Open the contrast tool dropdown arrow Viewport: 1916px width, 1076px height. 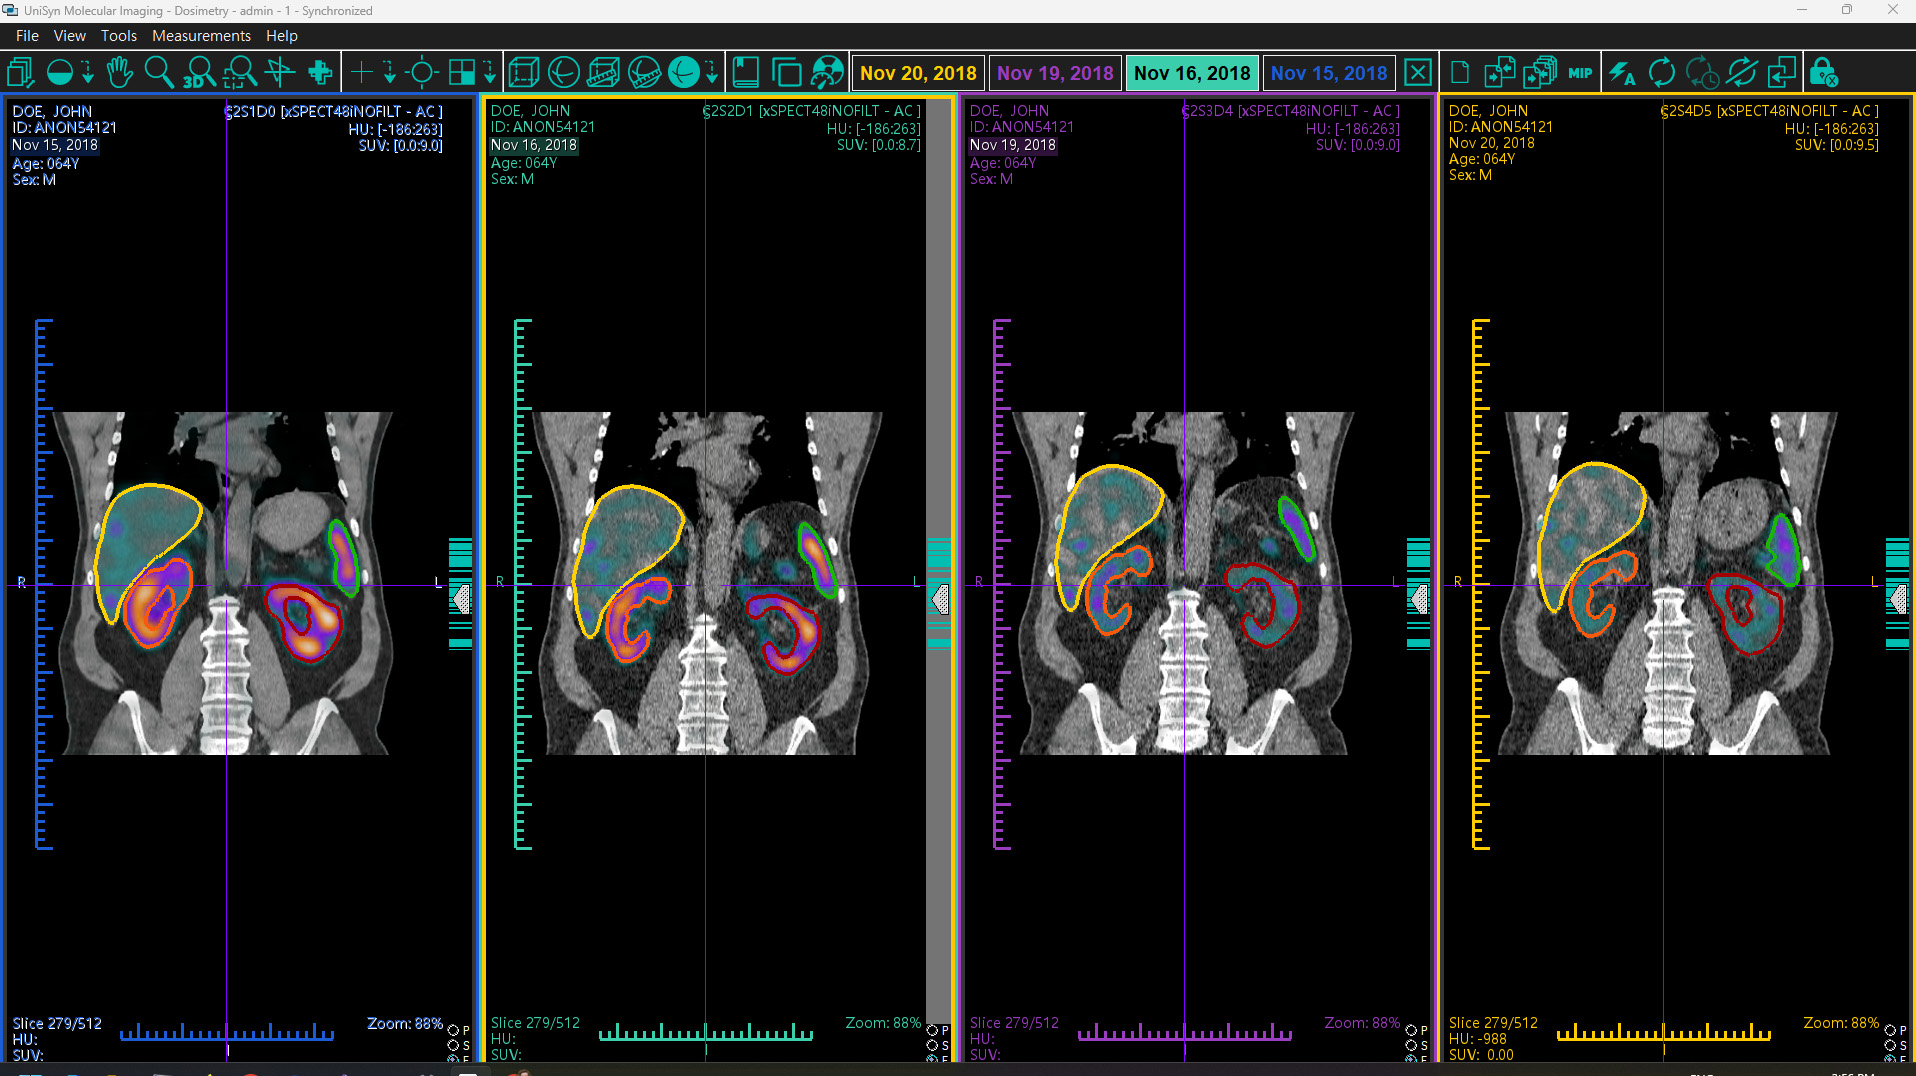point(88,72)
